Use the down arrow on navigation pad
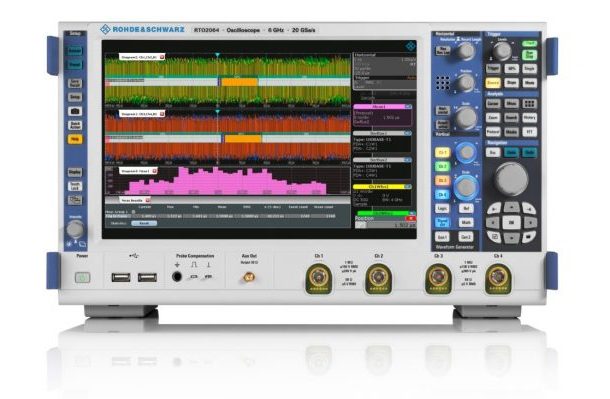This screenshot has height=399, width=610. pos(511,237)
